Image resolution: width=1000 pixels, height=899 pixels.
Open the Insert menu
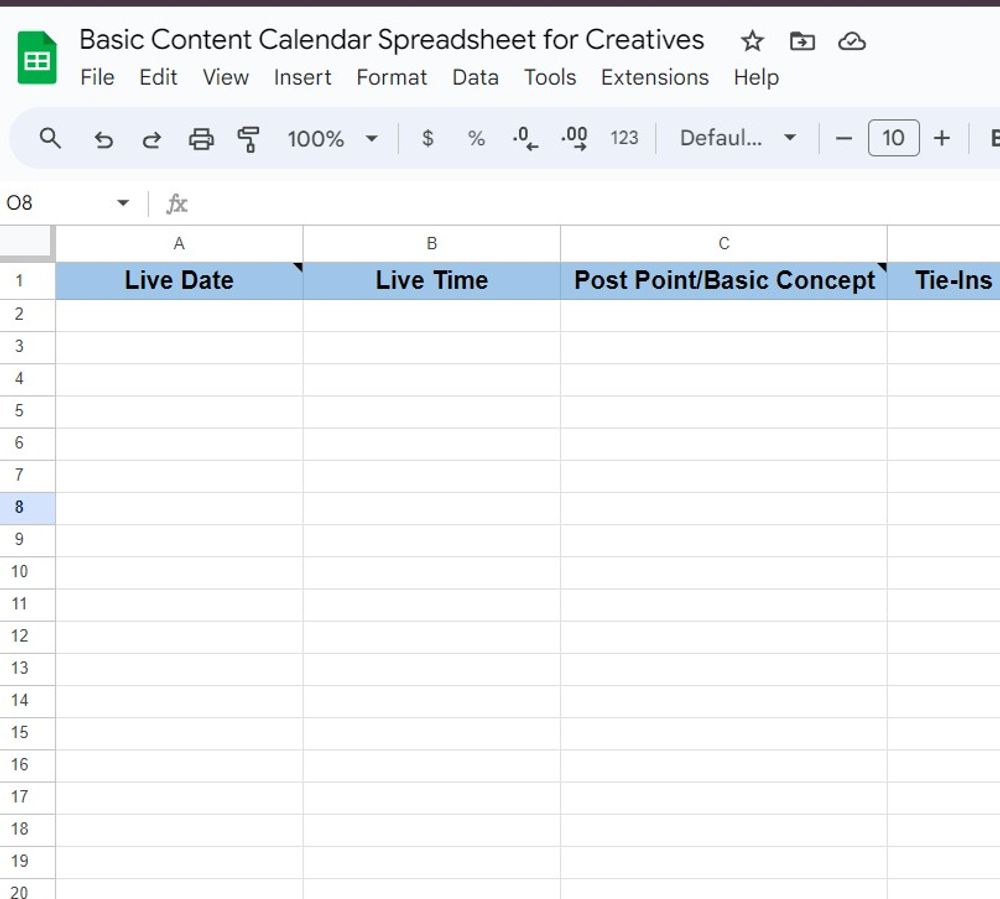pyautogui.click(x=302, y=78)
